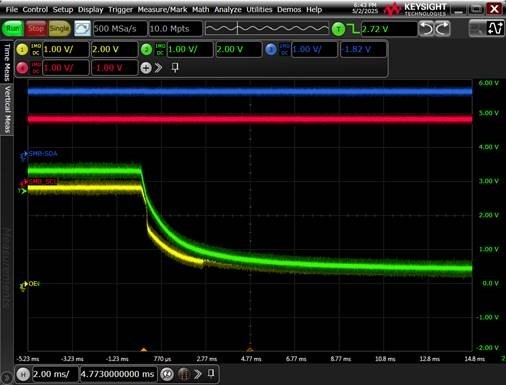
Task: Click the Redo arrow icon
Action: pyautogui.click(x=442, y=29)
